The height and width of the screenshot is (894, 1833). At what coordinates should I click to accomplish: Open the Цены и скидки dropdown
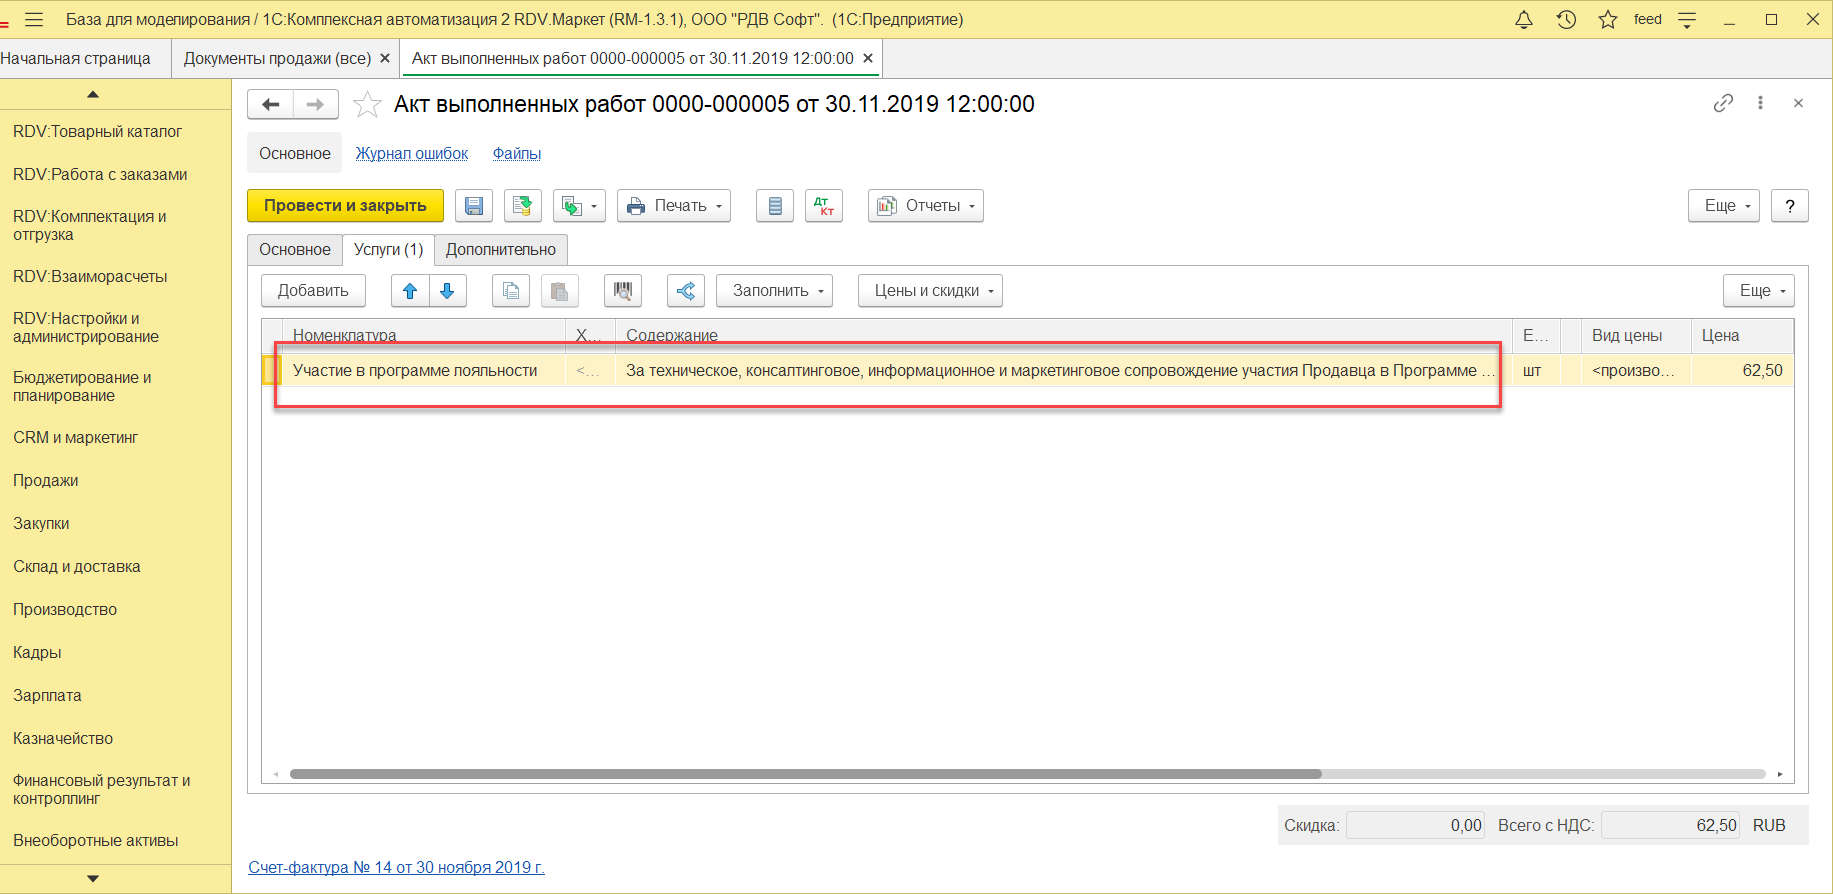(930, 291)
